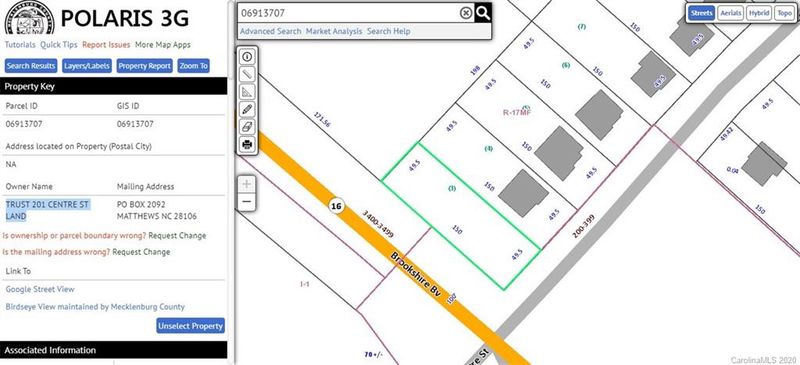
Task: Select the identify info tool icon
Action: point(247,57)
